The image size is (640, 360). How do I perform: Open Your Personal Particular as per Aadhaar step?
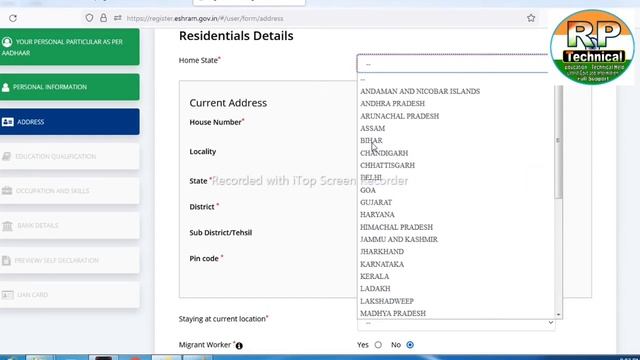point(70,47)
